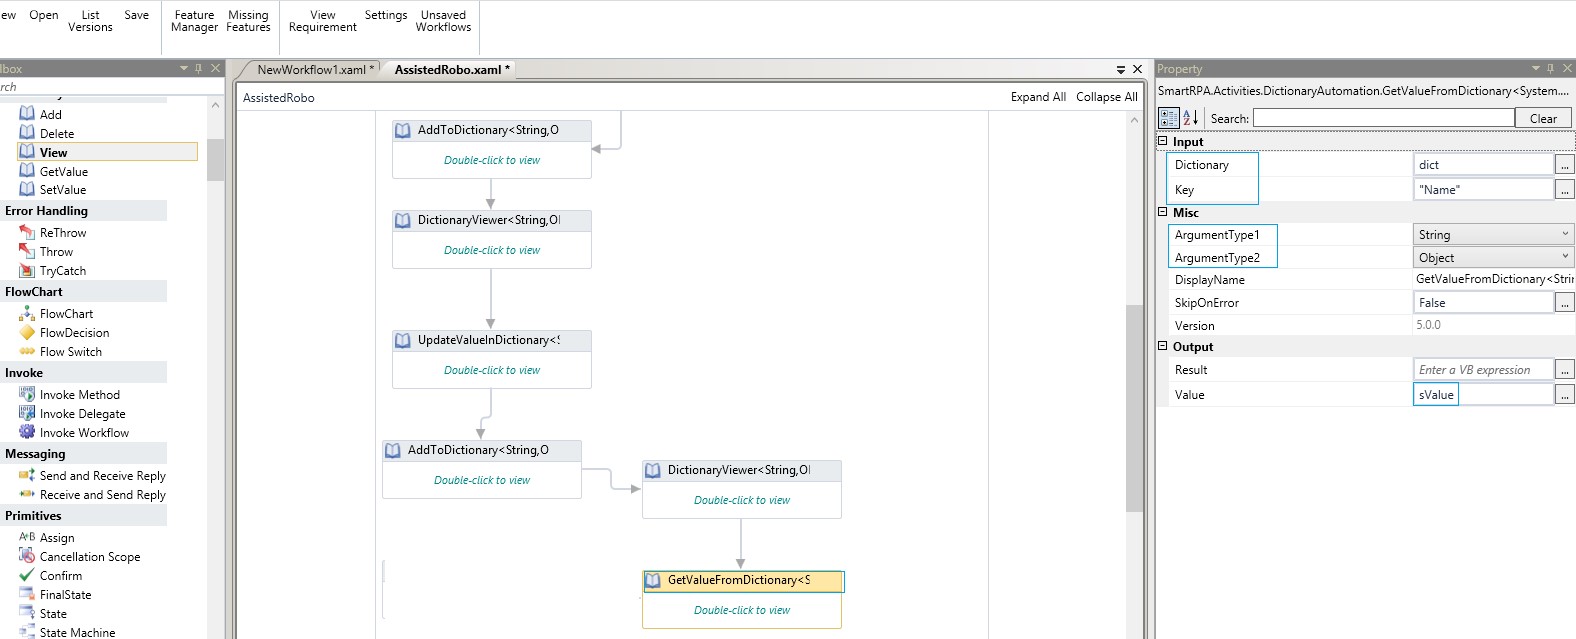Select the Confirm checkmark activity icon
Image resolution: width=1576 pixels, height=639 pixels.
tap(27, 576)
